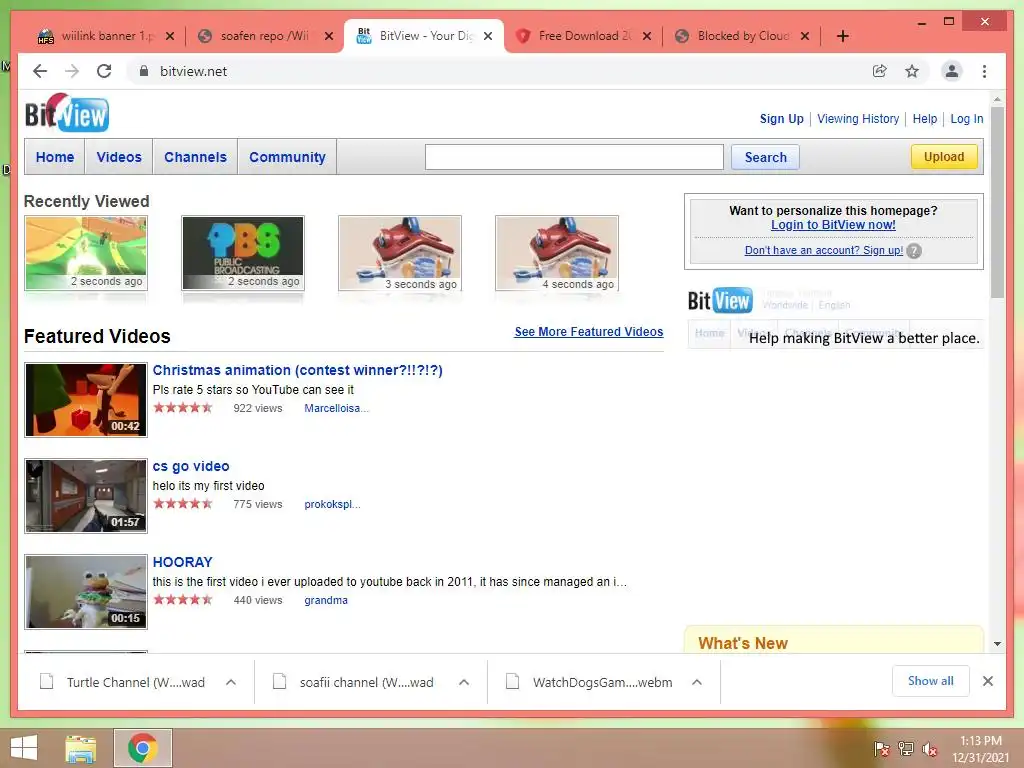Click the question mark help icon beside Sign up
This screenshot has width=1024, height=768.
pyautogui.click(x=914, y=251)
